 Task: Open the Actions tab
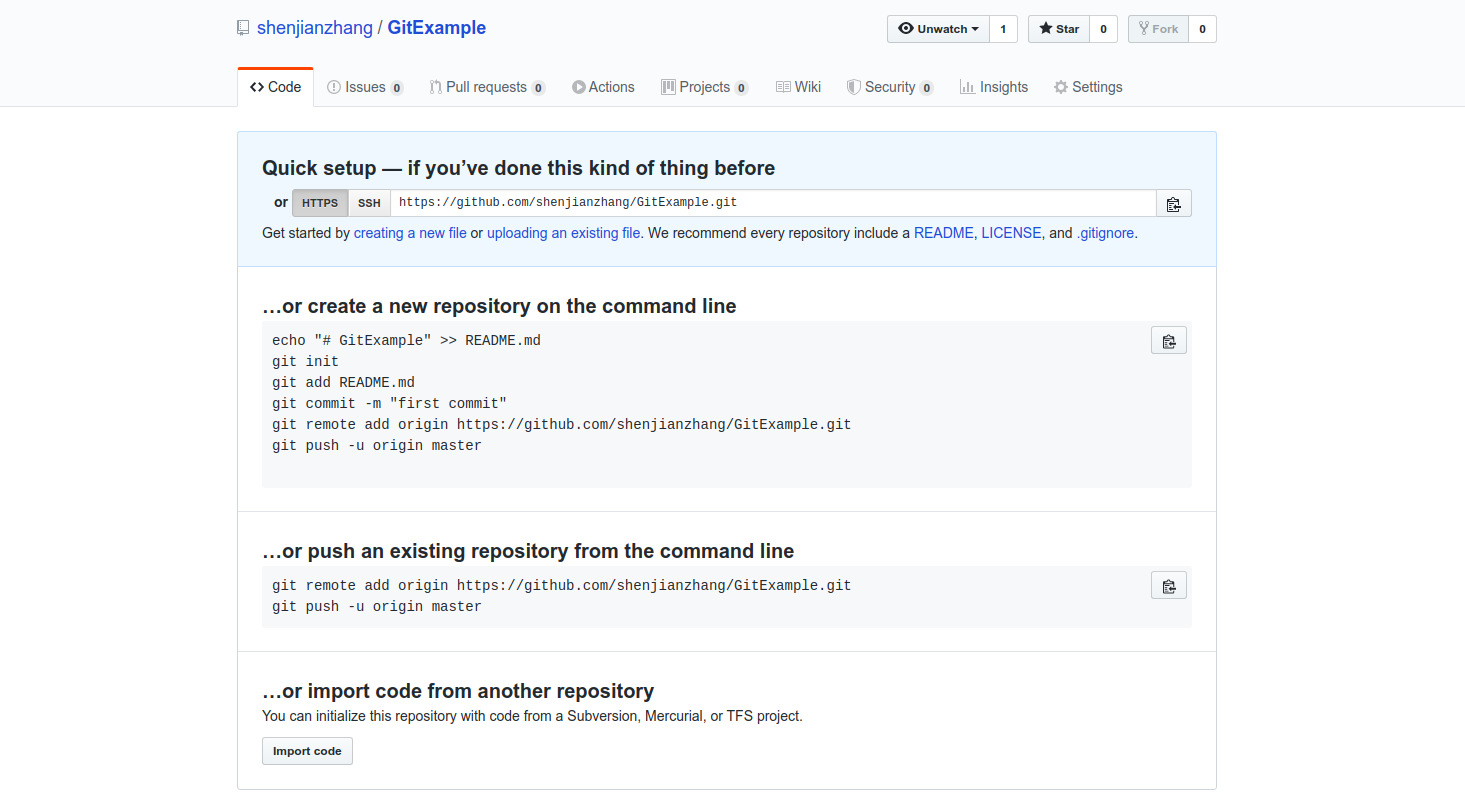click(603, 87)
